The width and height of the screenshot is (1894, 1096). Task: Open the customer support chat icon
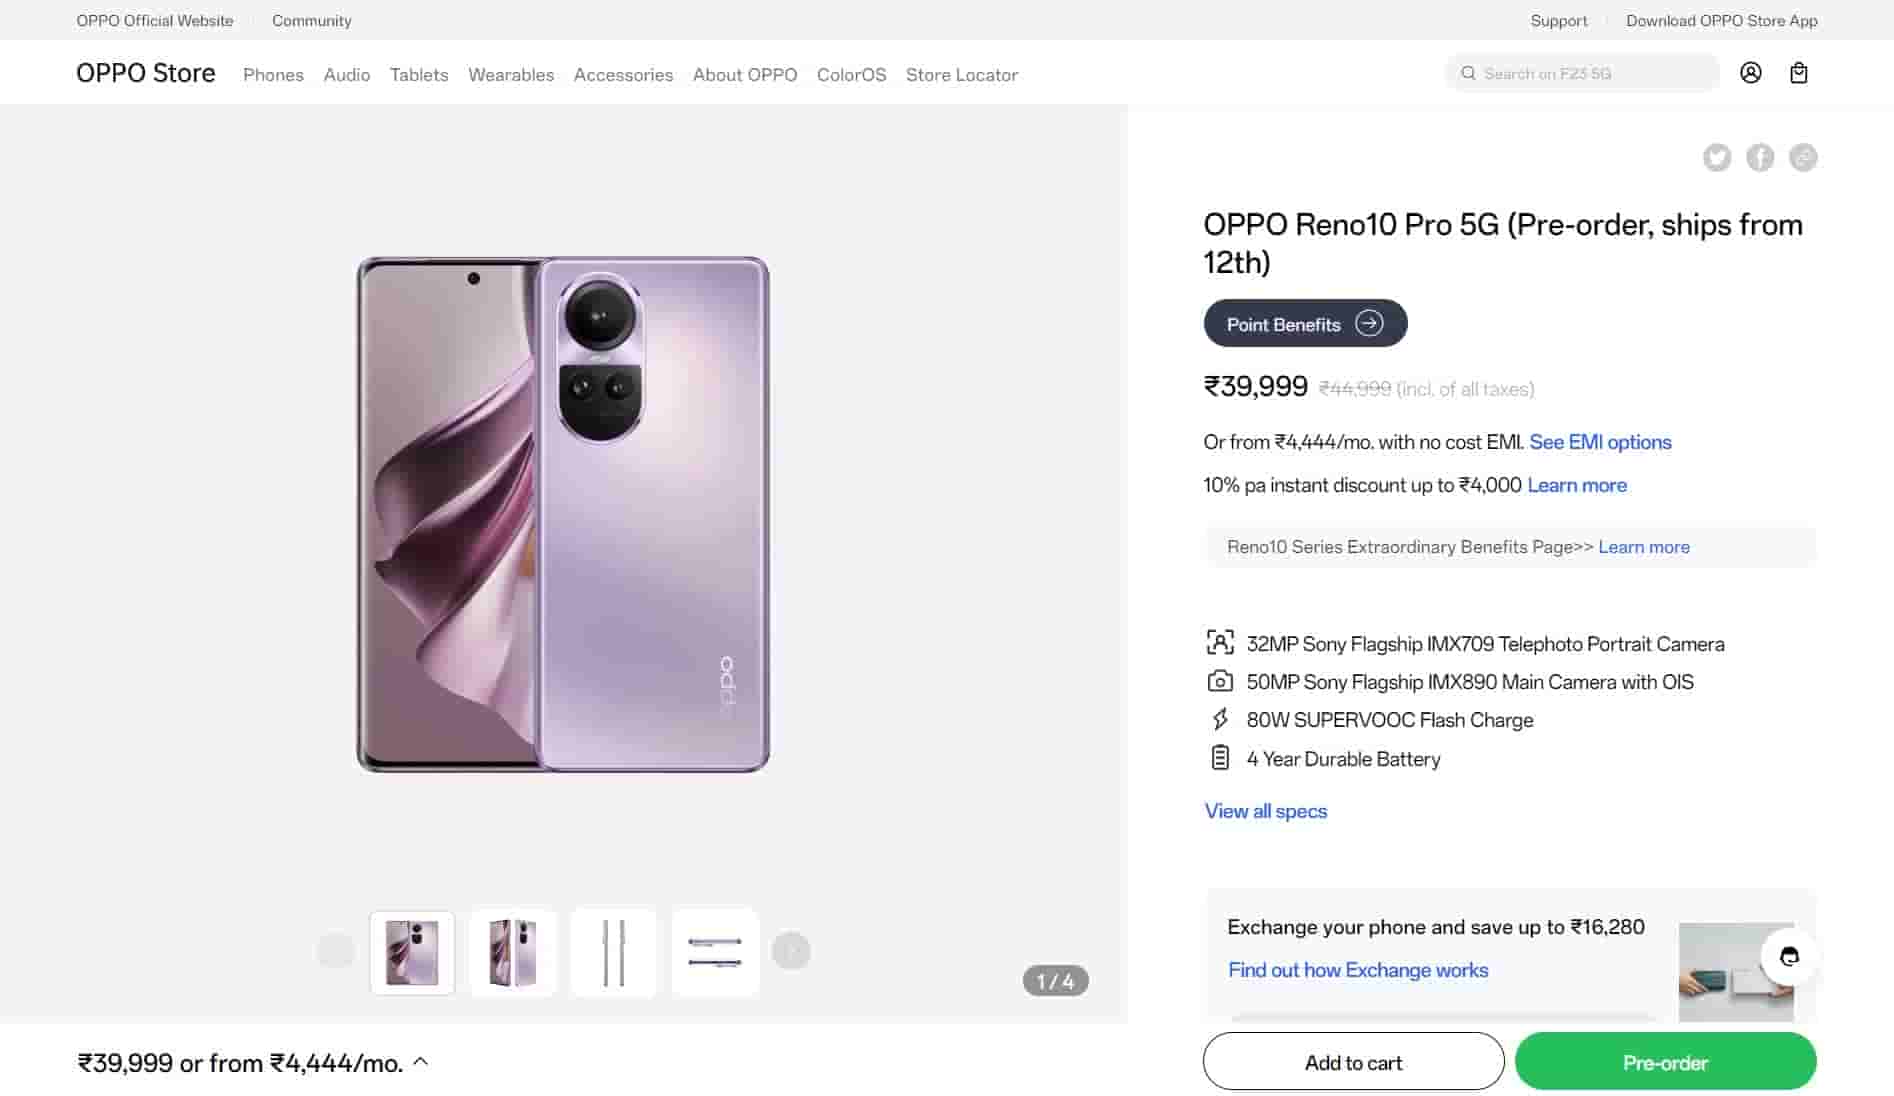[x=1789, y=956]
